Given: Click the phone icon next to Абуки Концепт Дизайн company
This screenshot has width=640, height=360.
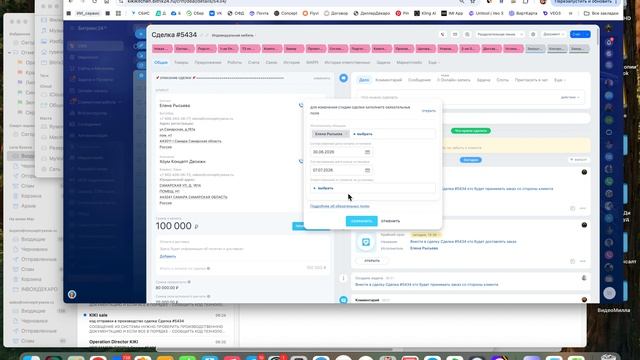Looking at the screenshot, I should [301, 161].
